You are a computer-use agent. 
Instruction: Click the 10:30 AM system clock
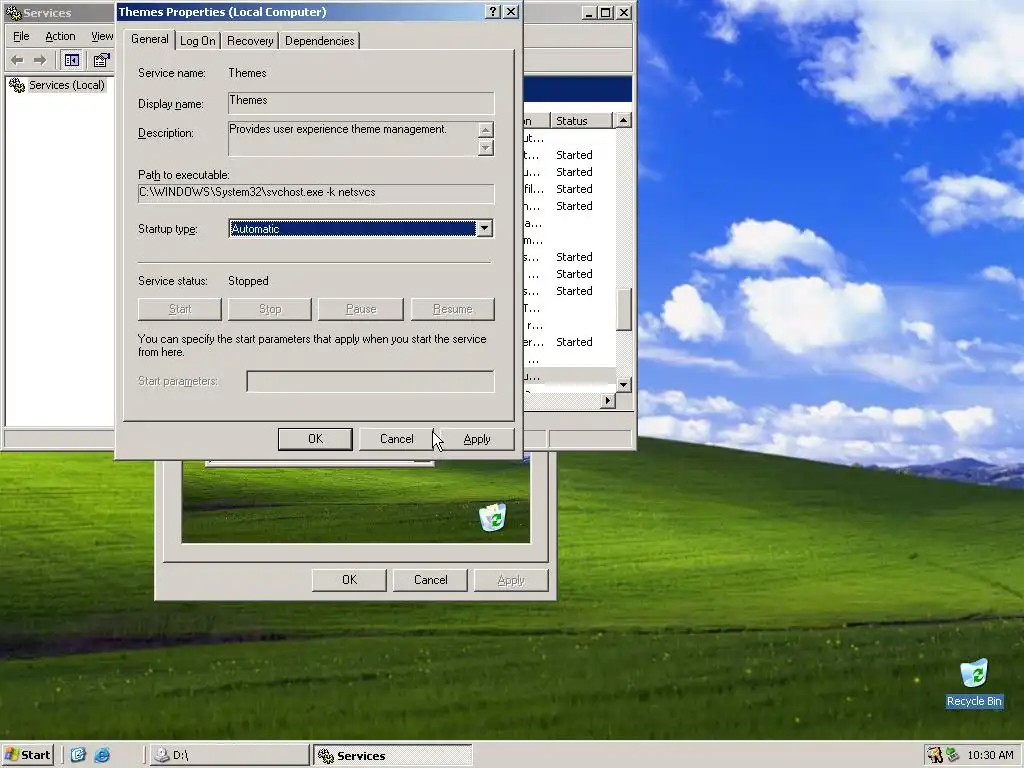tap(990, 755)
